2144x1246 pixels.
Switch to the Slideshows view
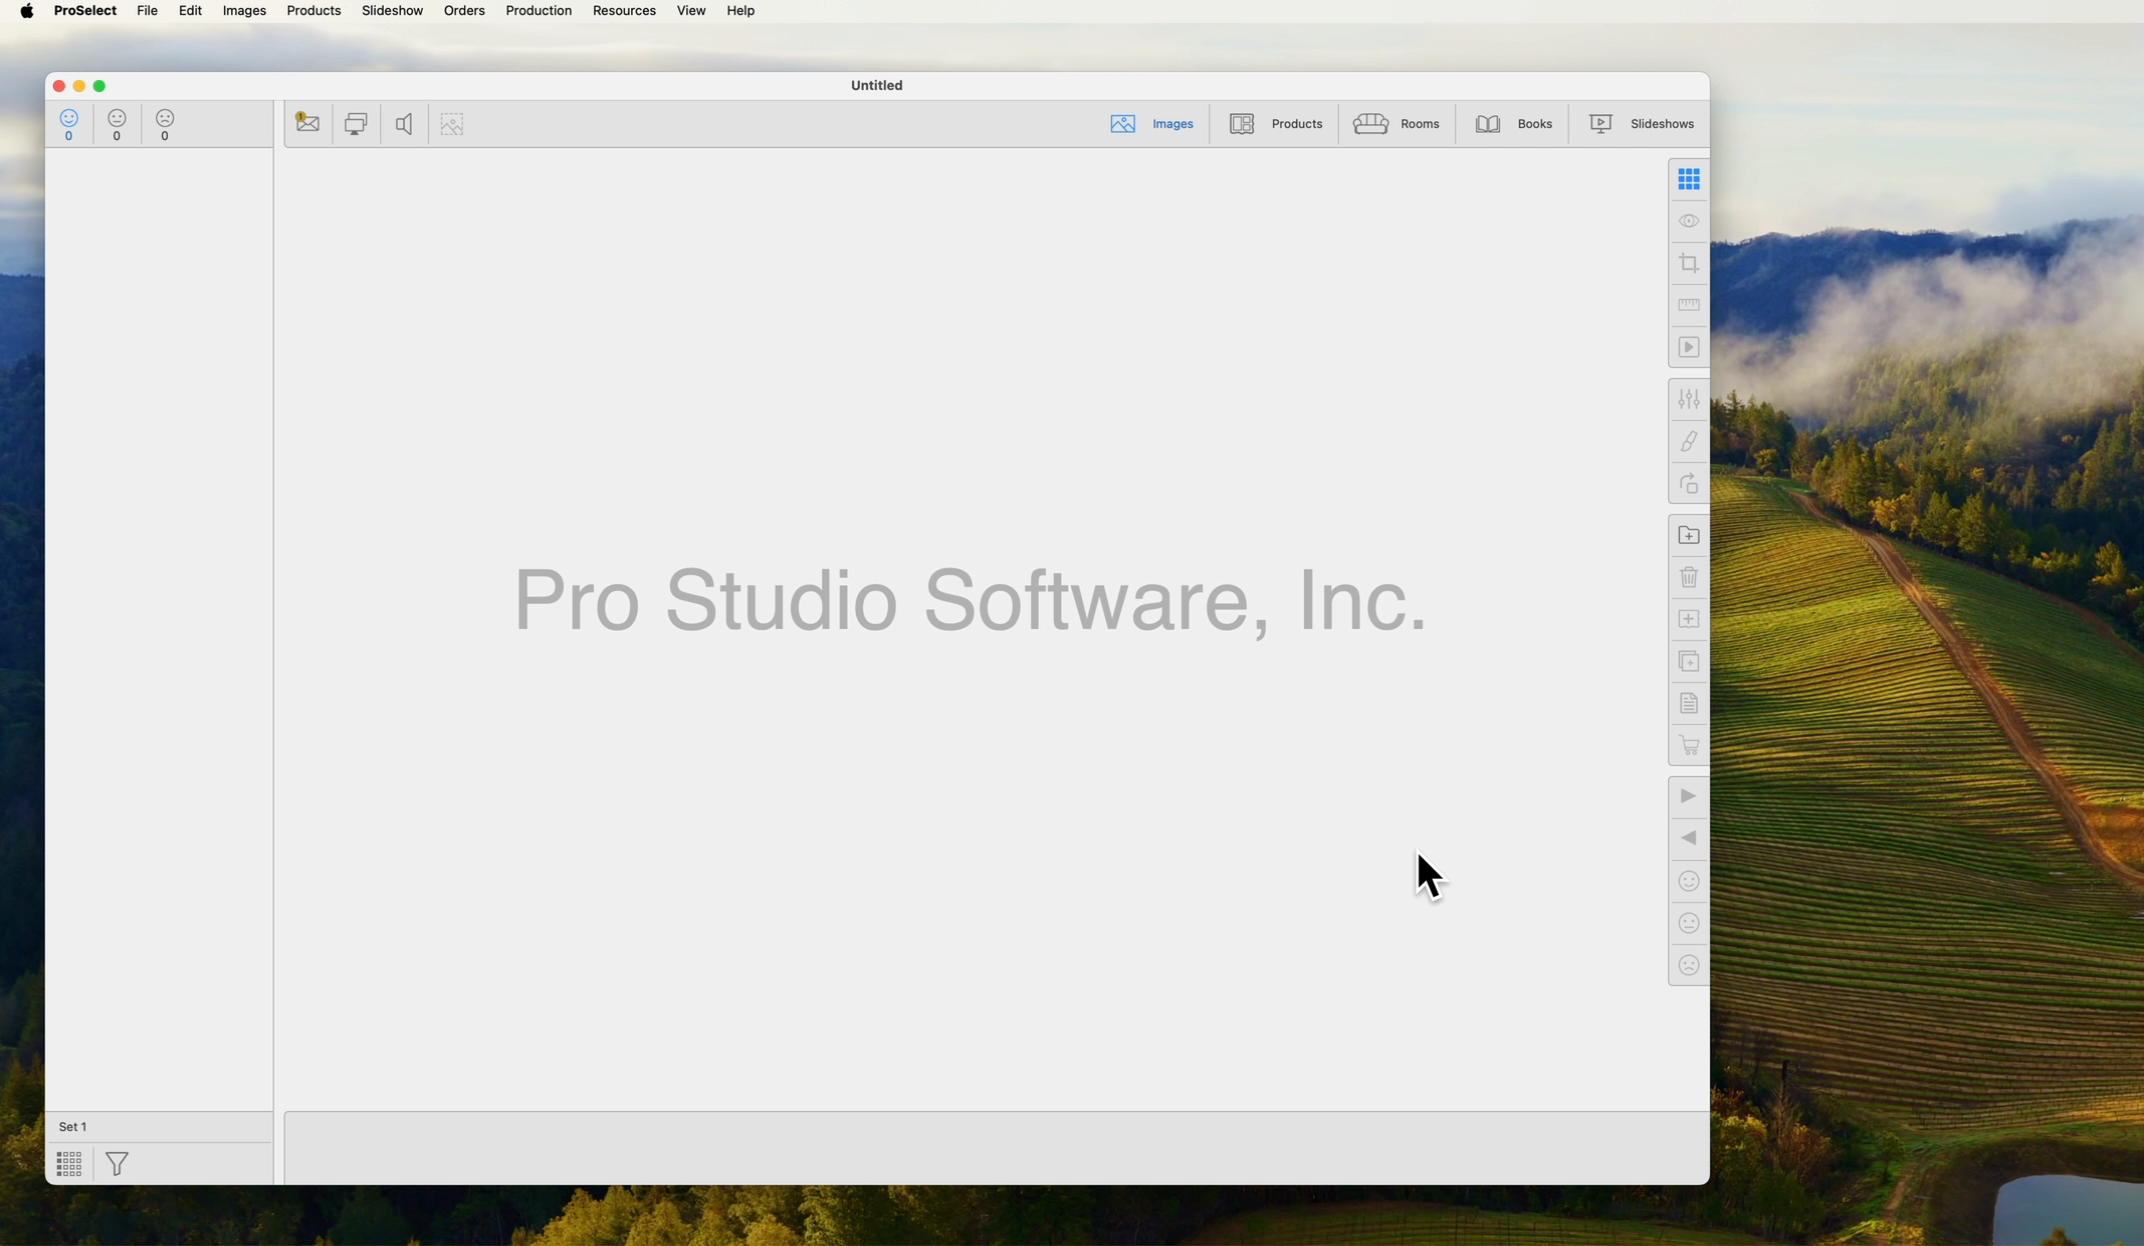point(1640,123)
